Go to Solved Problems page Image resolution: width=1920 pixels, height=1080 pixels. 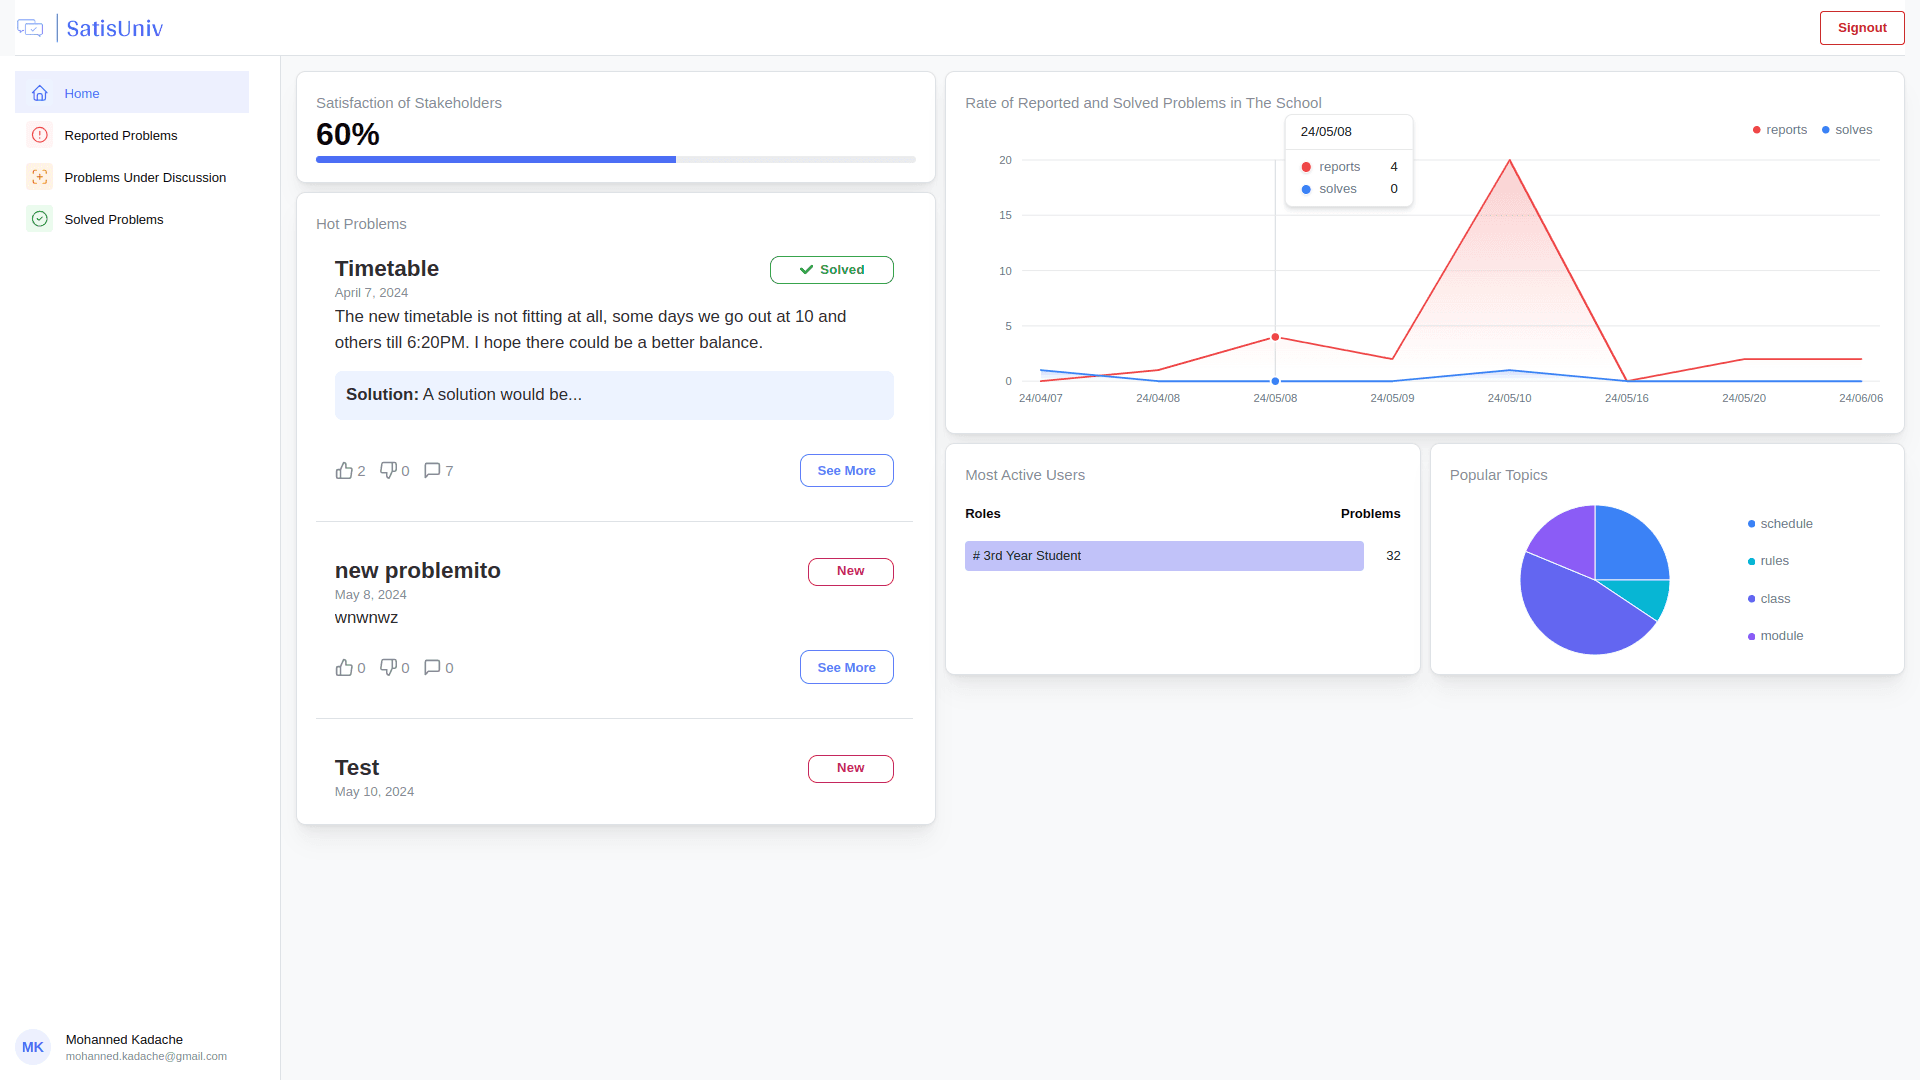tap(114, 219)
